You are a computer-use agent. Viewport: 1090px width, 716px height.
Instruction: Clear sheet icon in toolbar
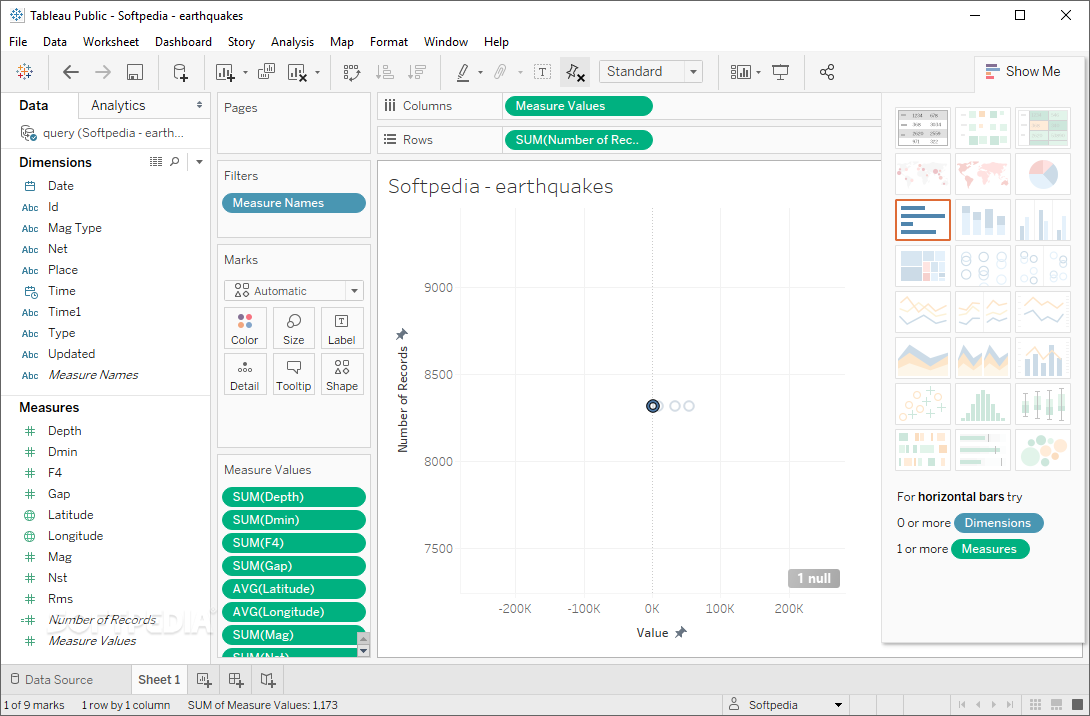coord(298,72)
